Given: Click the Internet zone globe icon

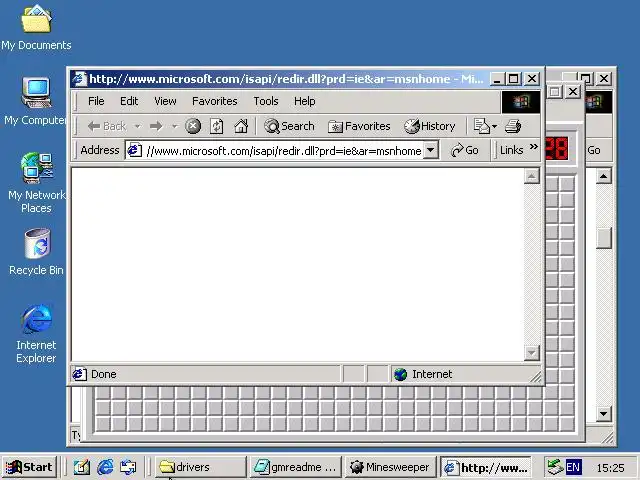Looking at the screenshot, I should pos(400,374).
